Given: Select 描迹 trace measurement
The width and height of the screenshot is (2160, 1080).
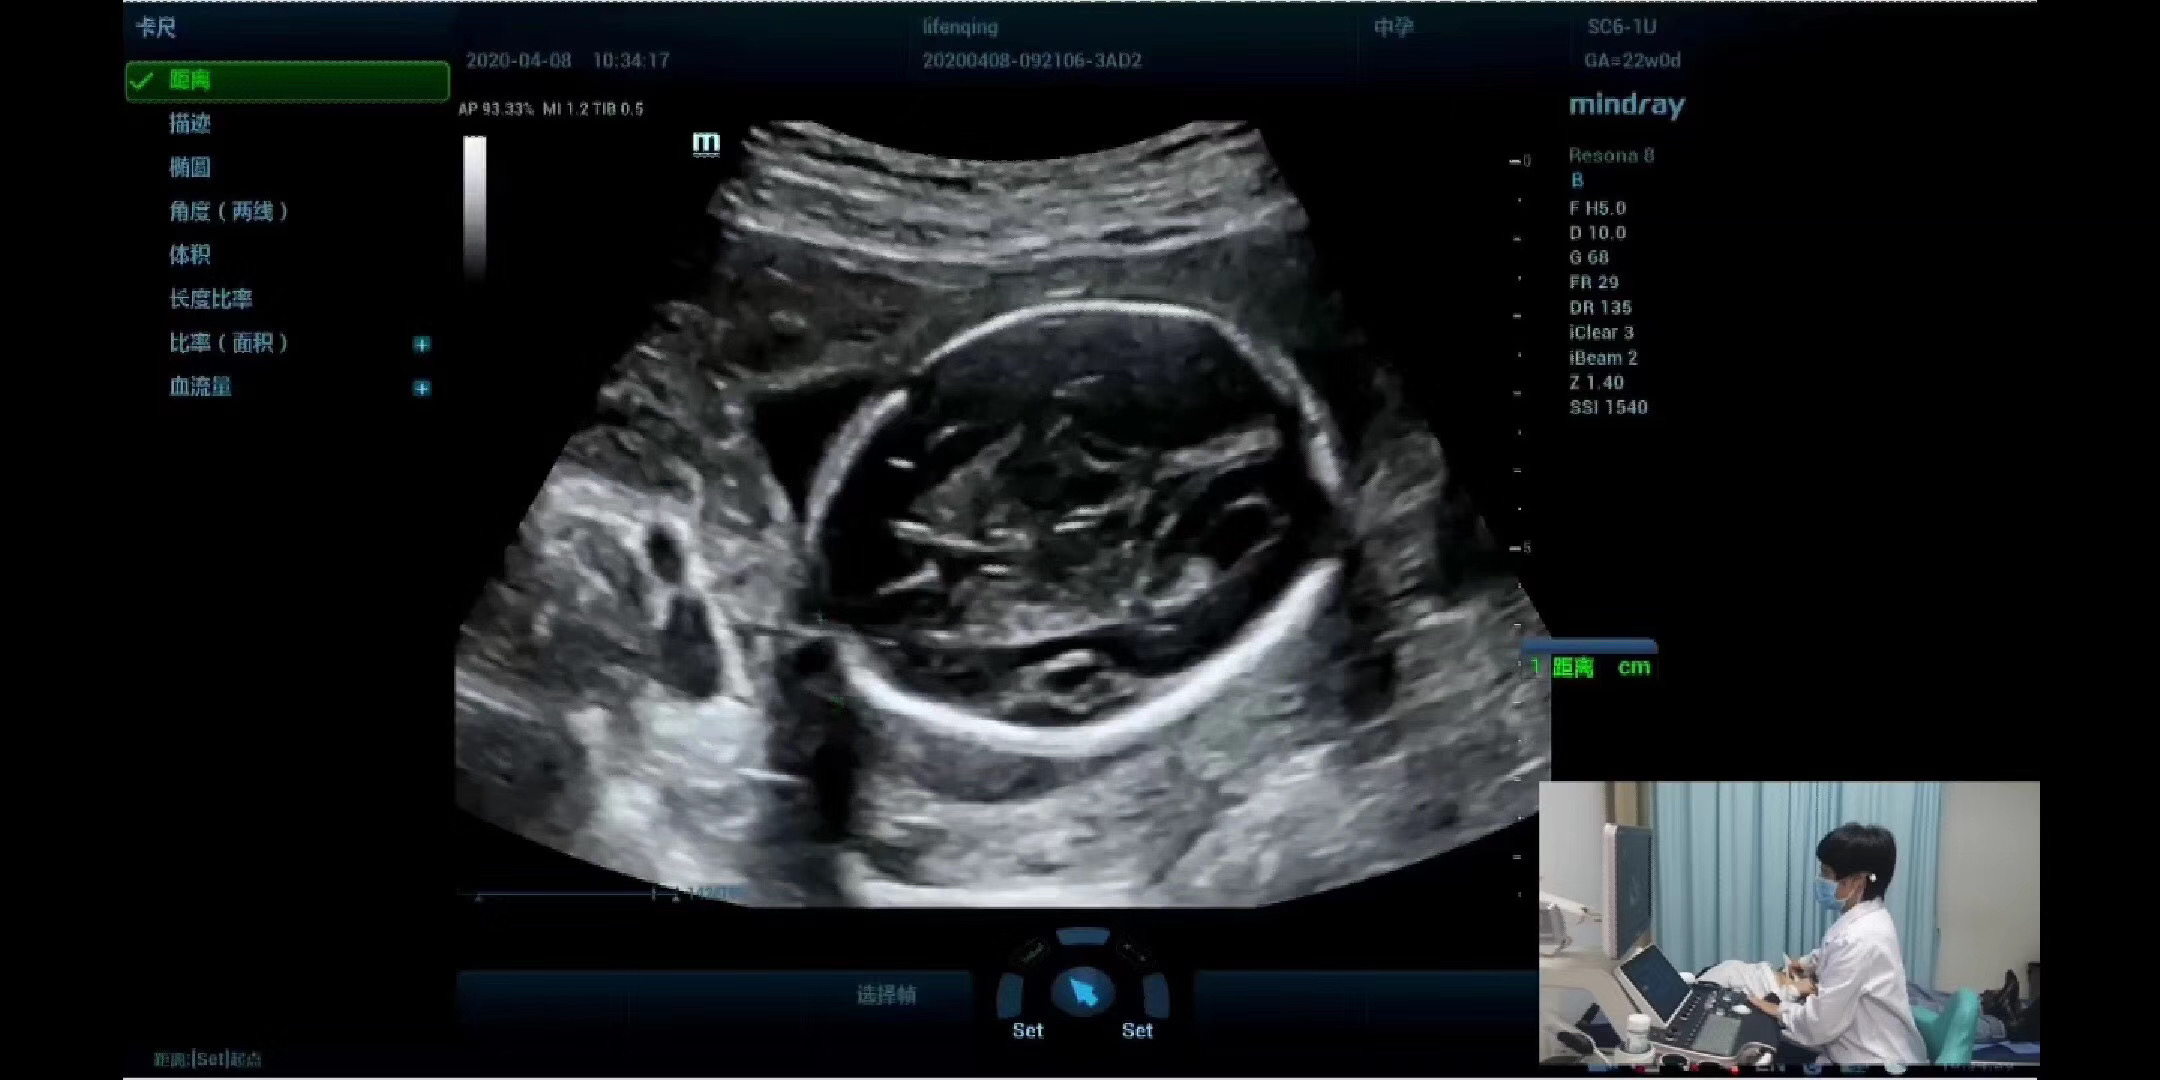Looking at the screenshot, I should coord(190,124).
